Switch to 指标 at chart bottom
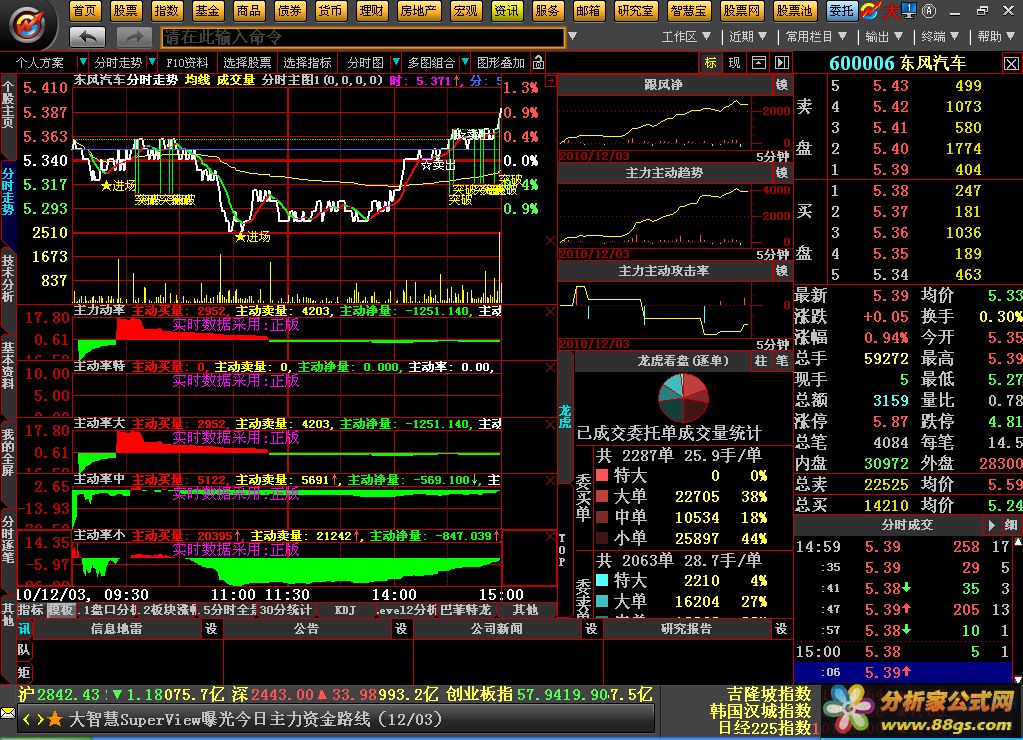This screenshot has height=740, width=1023. pyautogui.click(x=31, y=610)
